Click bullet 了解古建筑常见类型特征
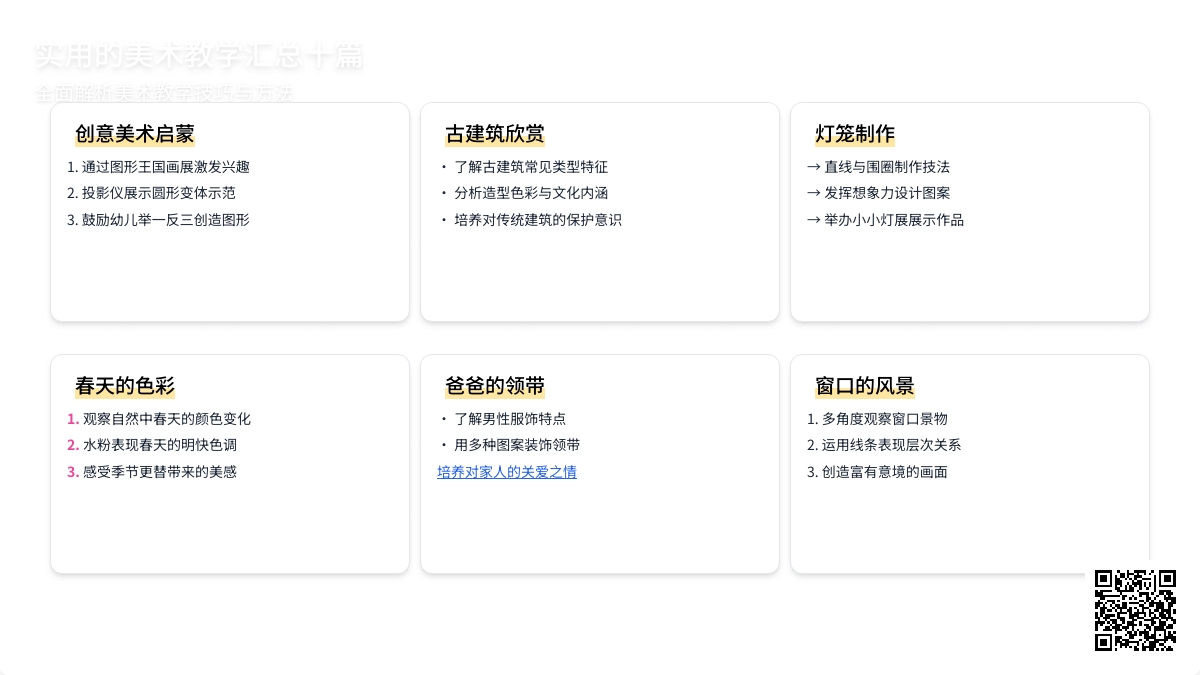1200x675 pixels. tap(530, 167)
